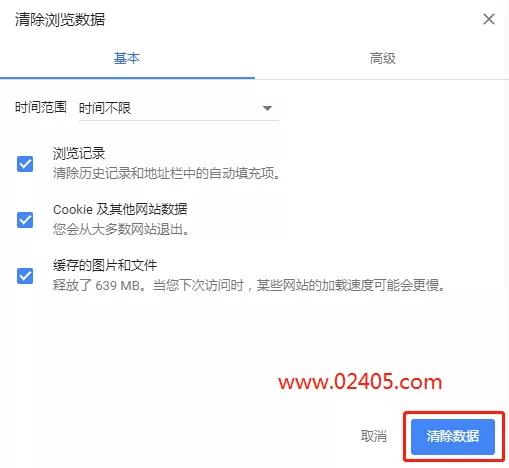509x468 pixels.
Task: Open the 时间不限 time range dropdown
Action: (178, 108)
